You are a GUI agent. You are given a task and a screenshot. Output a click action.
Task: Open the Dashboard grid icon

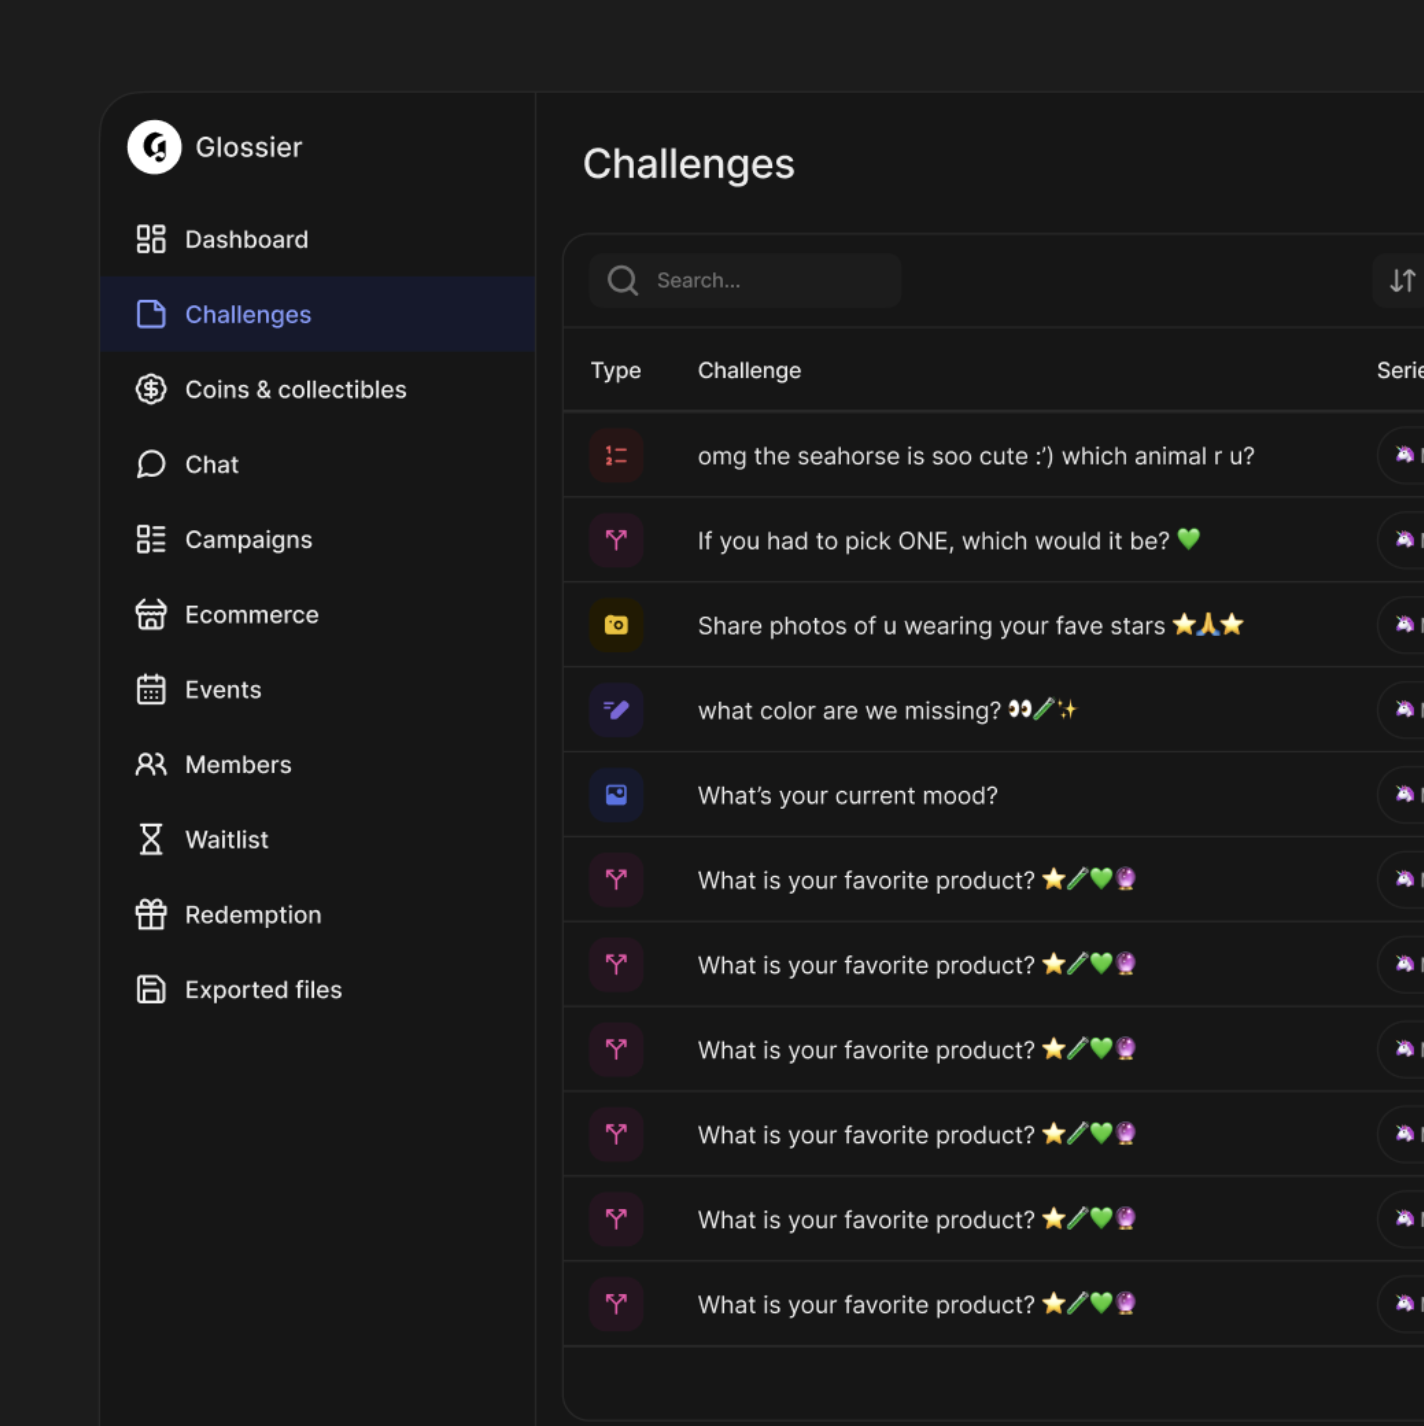(151, 239)
